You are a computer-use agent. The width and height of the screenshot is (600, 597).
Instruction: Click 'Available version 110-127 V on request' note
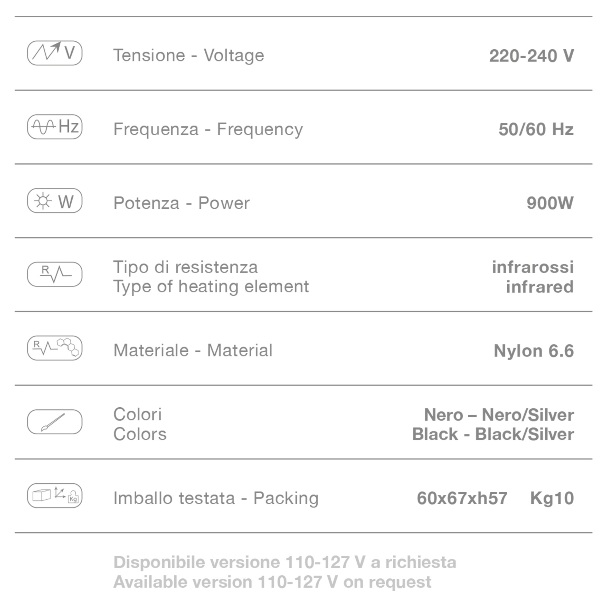point(273,581)
